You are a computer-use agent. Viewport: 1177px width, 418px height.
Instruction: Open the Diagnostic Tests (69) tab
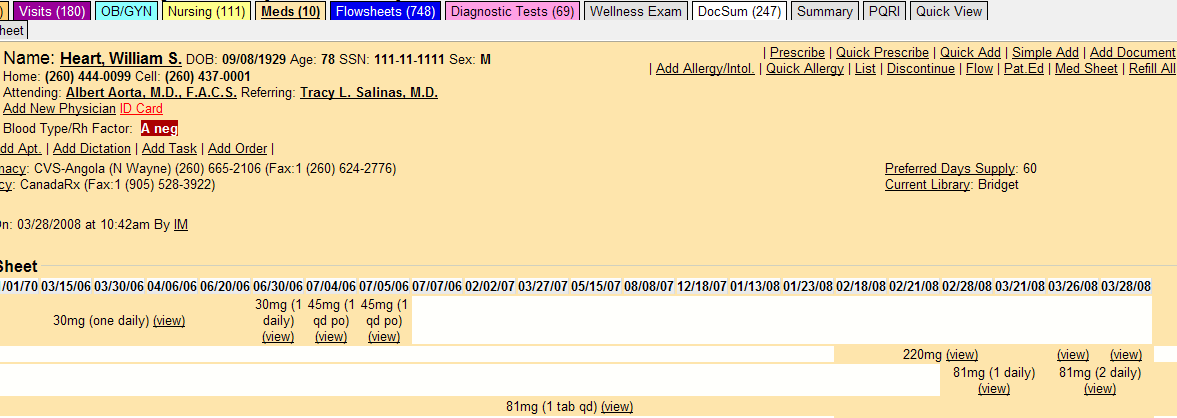[x=513, y=11]
